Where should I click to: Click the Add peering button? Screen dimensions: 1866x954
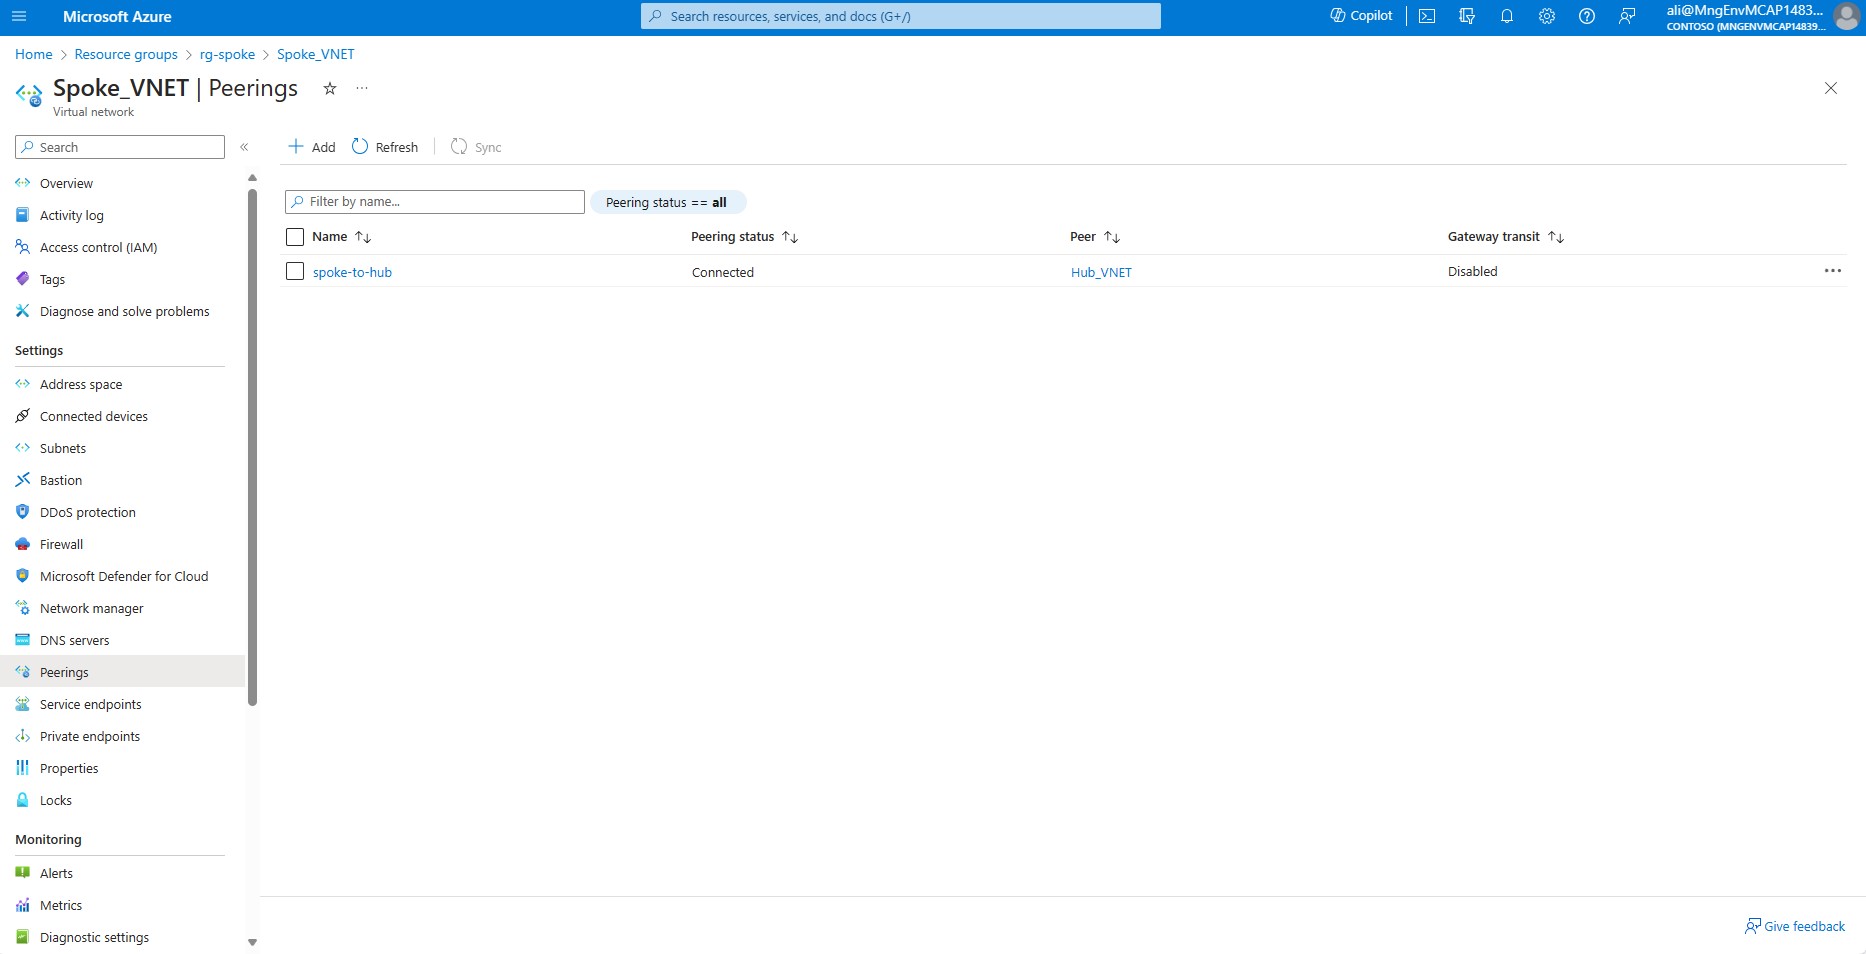tap(312, 147)
